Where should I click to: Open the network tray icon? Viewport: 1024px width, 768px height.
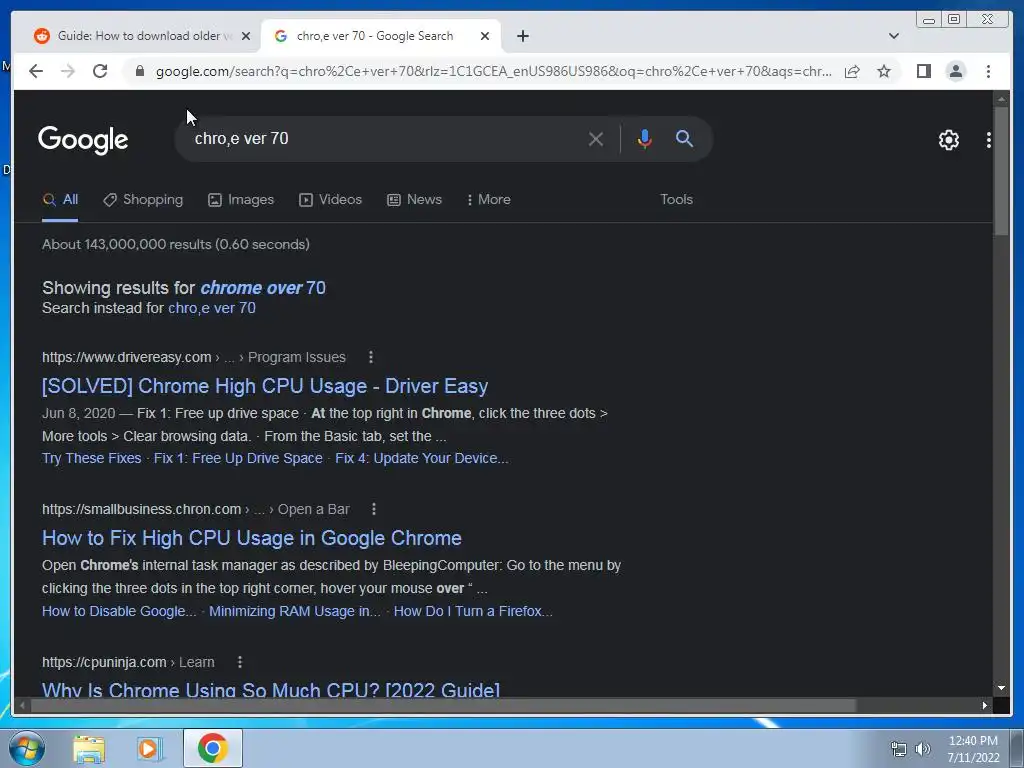click(899, 749)
